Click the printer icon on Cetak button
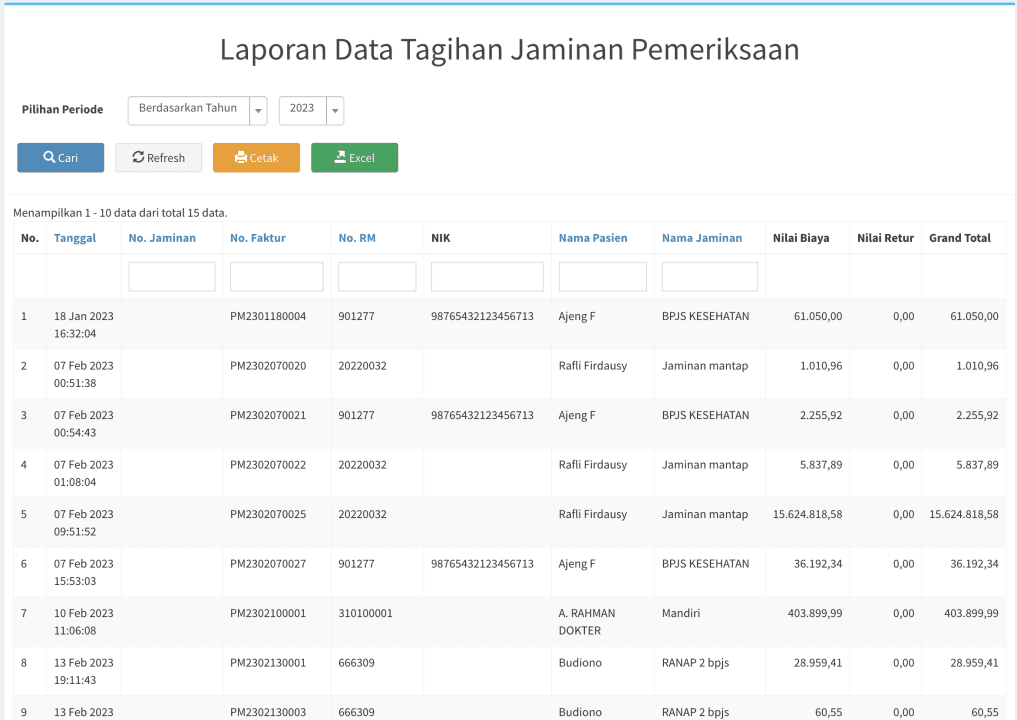The width and height of the screenshot is (1017, 720). (x=241, y=157)
